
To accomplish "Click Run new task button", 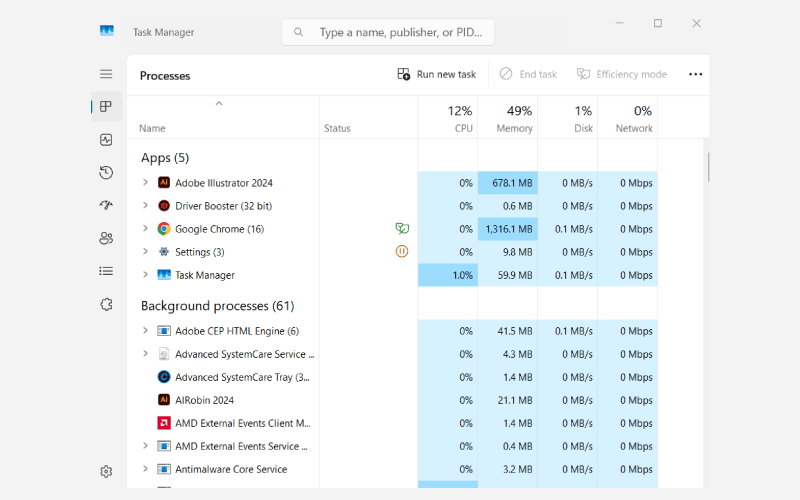I will 436,74.
